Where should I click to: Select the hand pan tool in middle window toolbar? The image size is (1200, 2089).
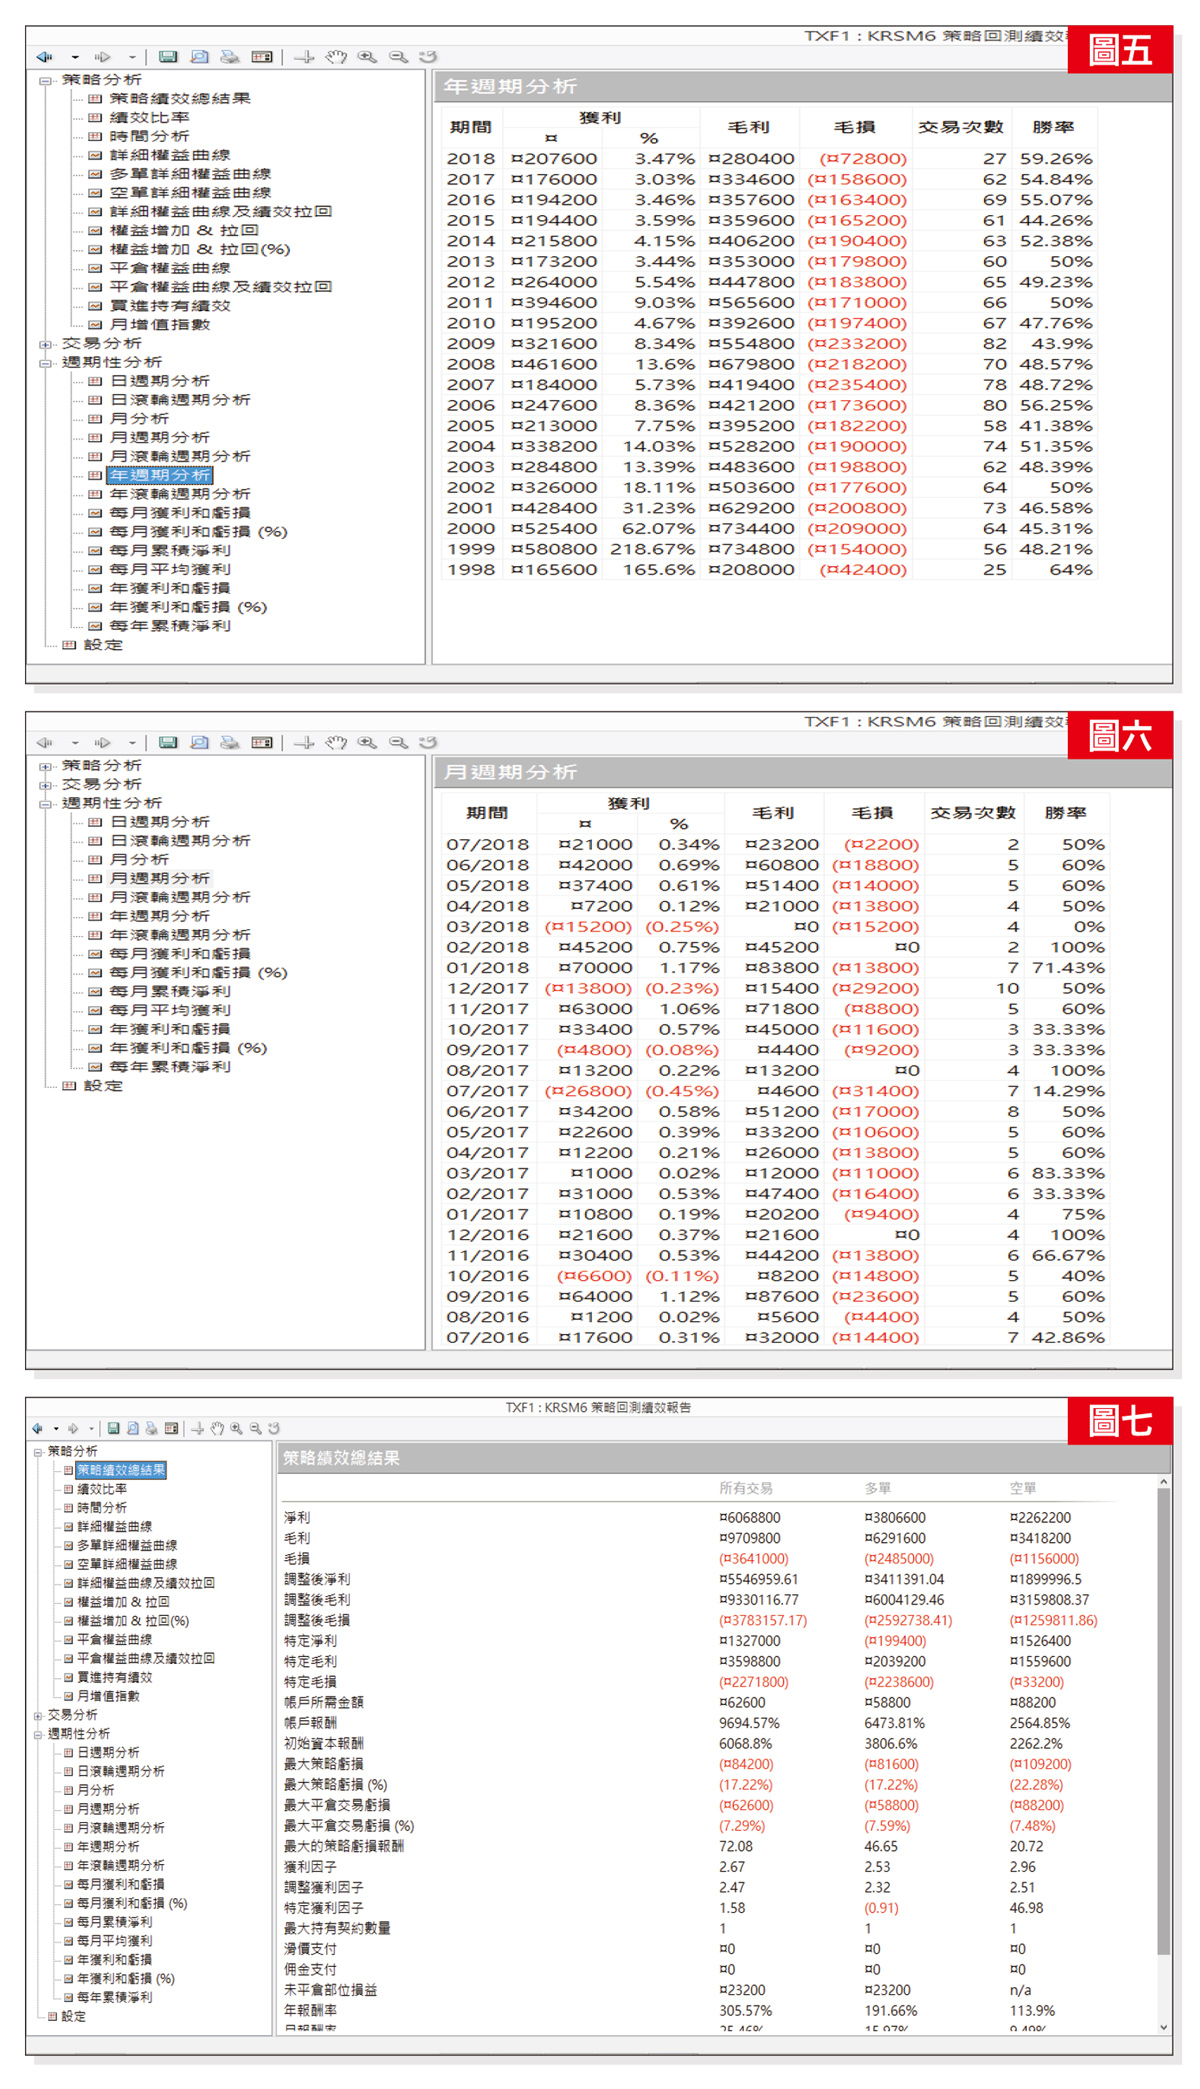(x=336, y=743)
